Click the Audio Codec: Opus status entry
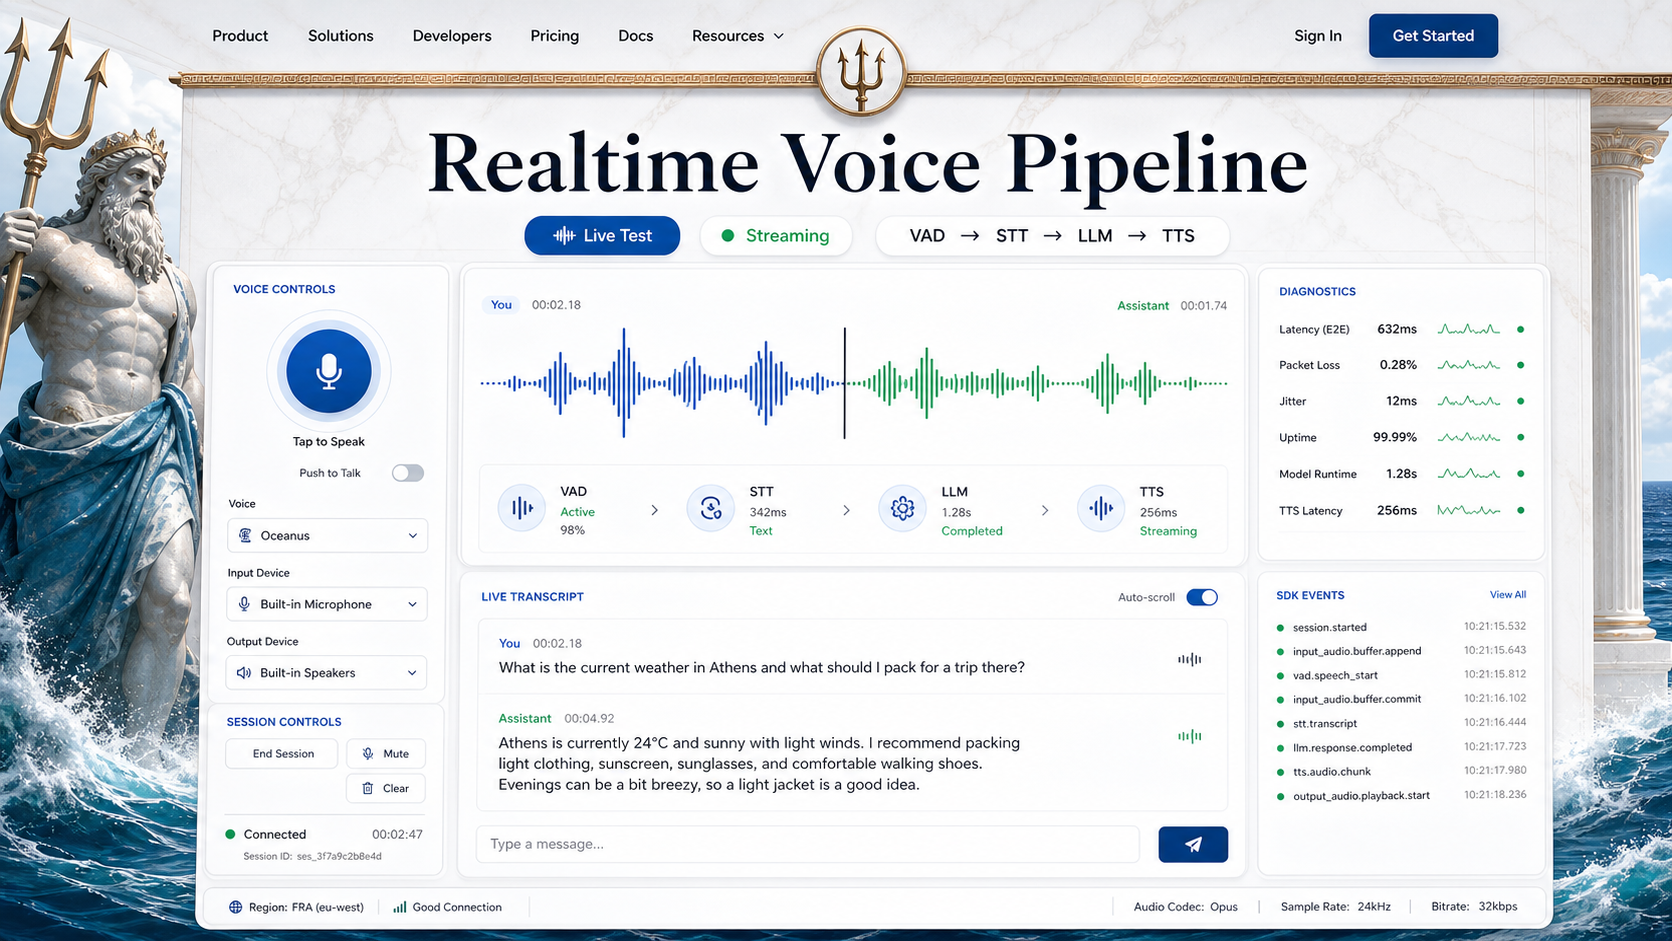The width and height of the screenshot is (1672, 941). 1186,907
